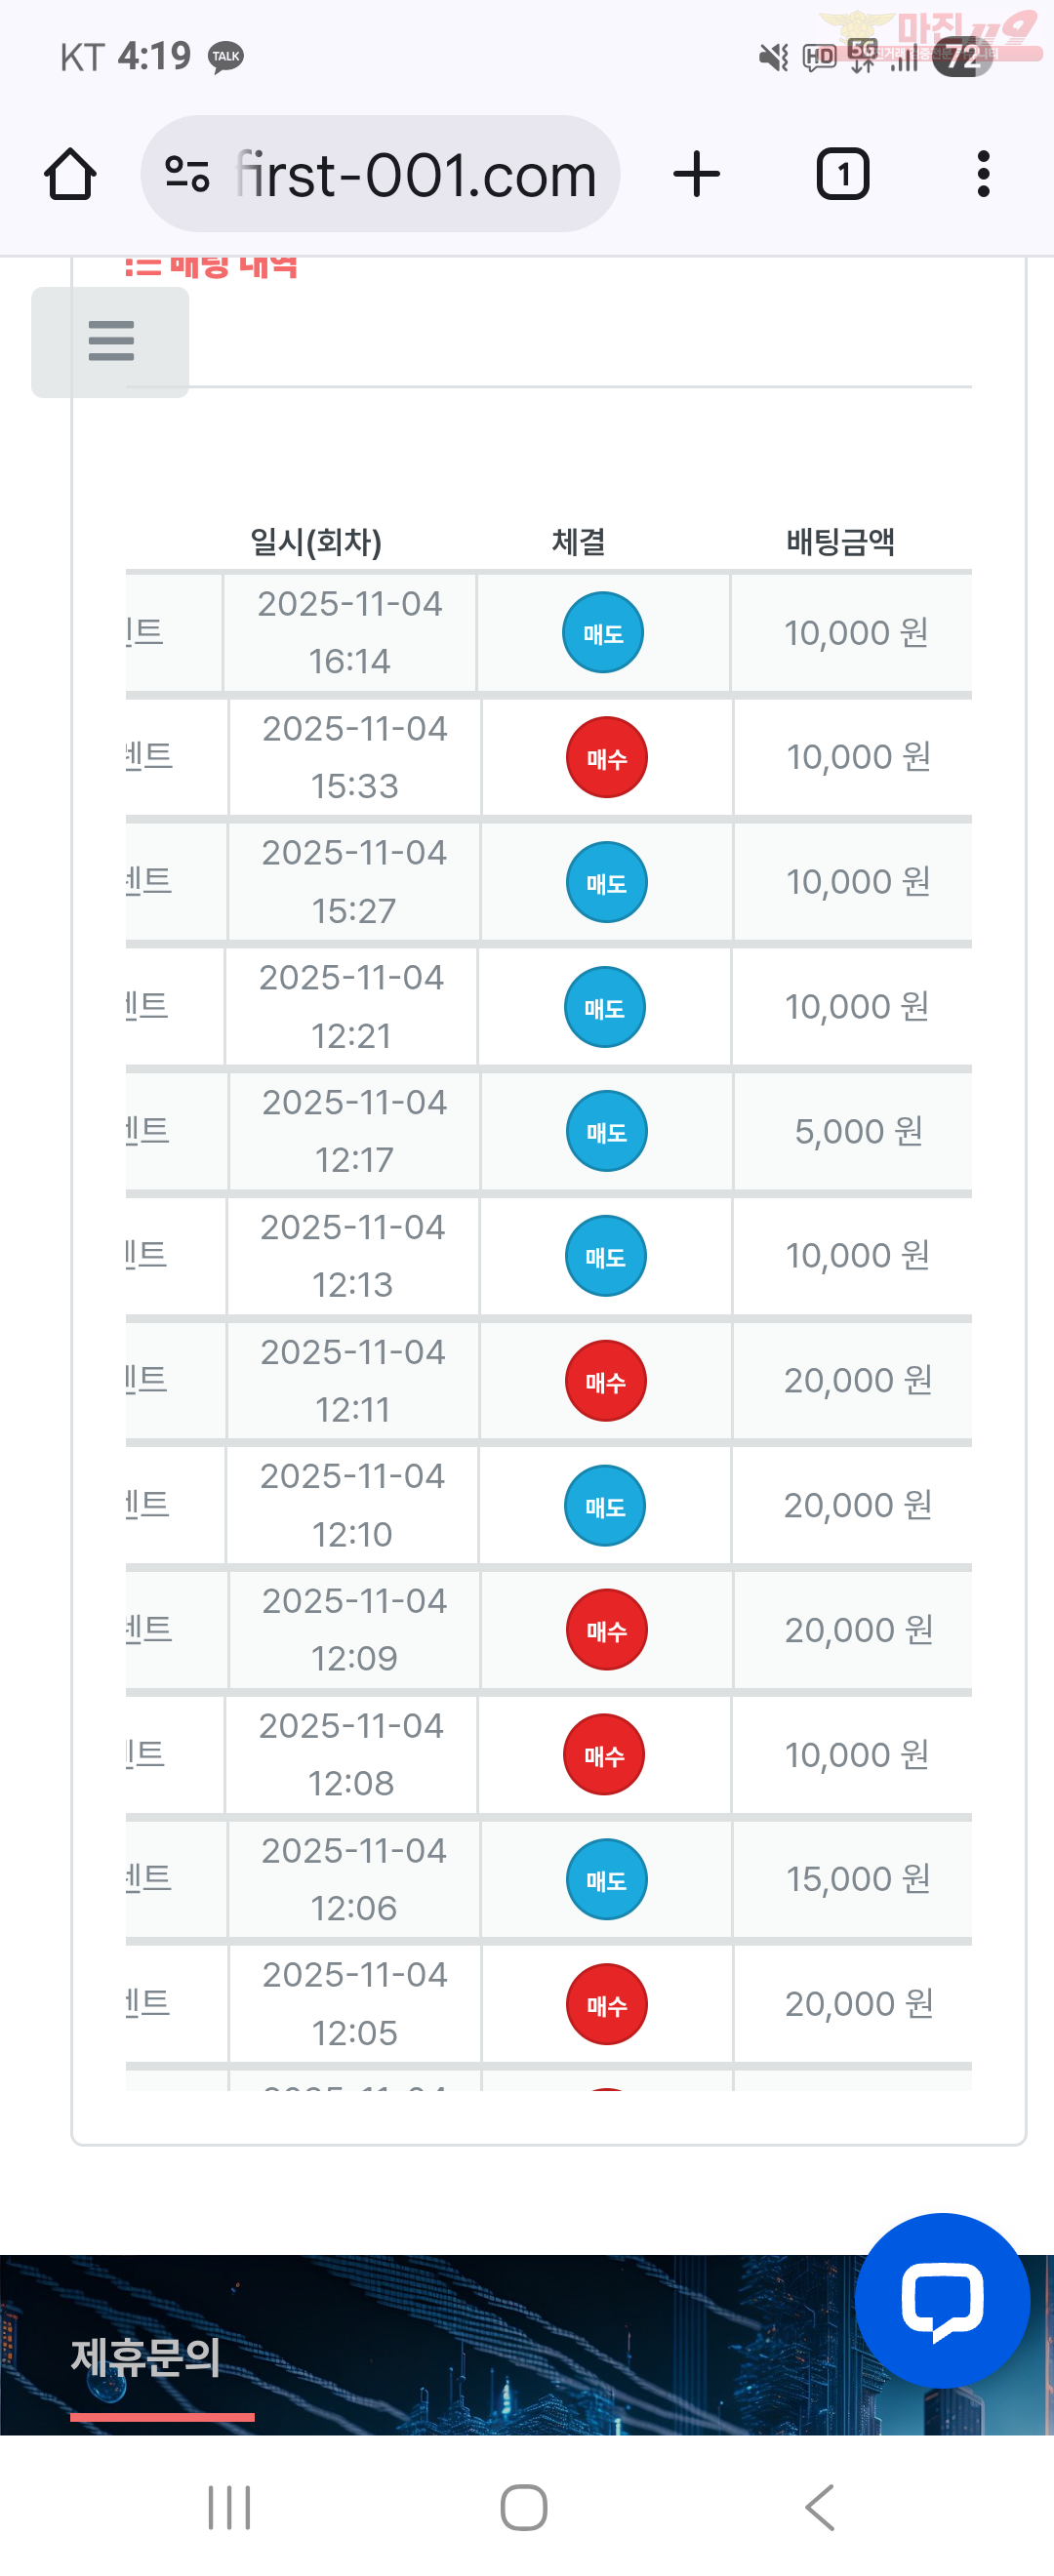This screenshot has width=1054, height=2576.
Task: Open the tab switcher showing 1 tab
Action: coord(842,175)
